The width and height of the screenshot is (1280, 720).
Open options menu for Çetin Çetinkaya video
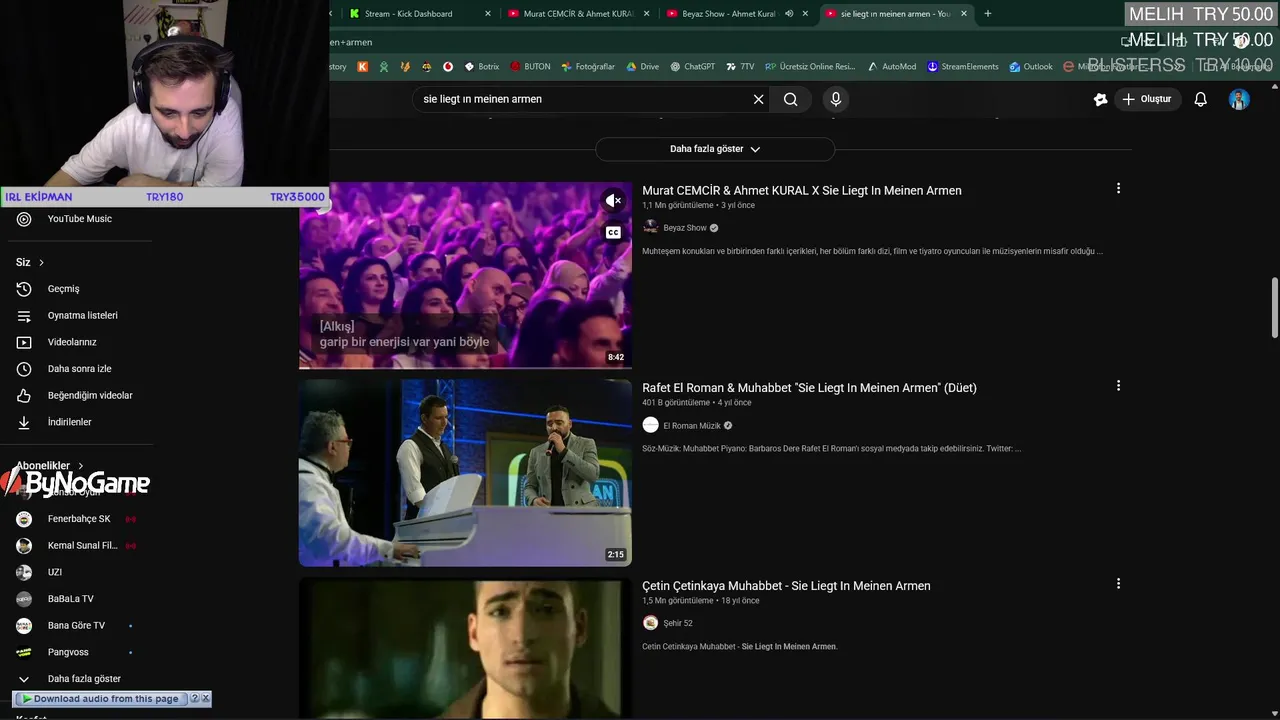pos(1118,583)
